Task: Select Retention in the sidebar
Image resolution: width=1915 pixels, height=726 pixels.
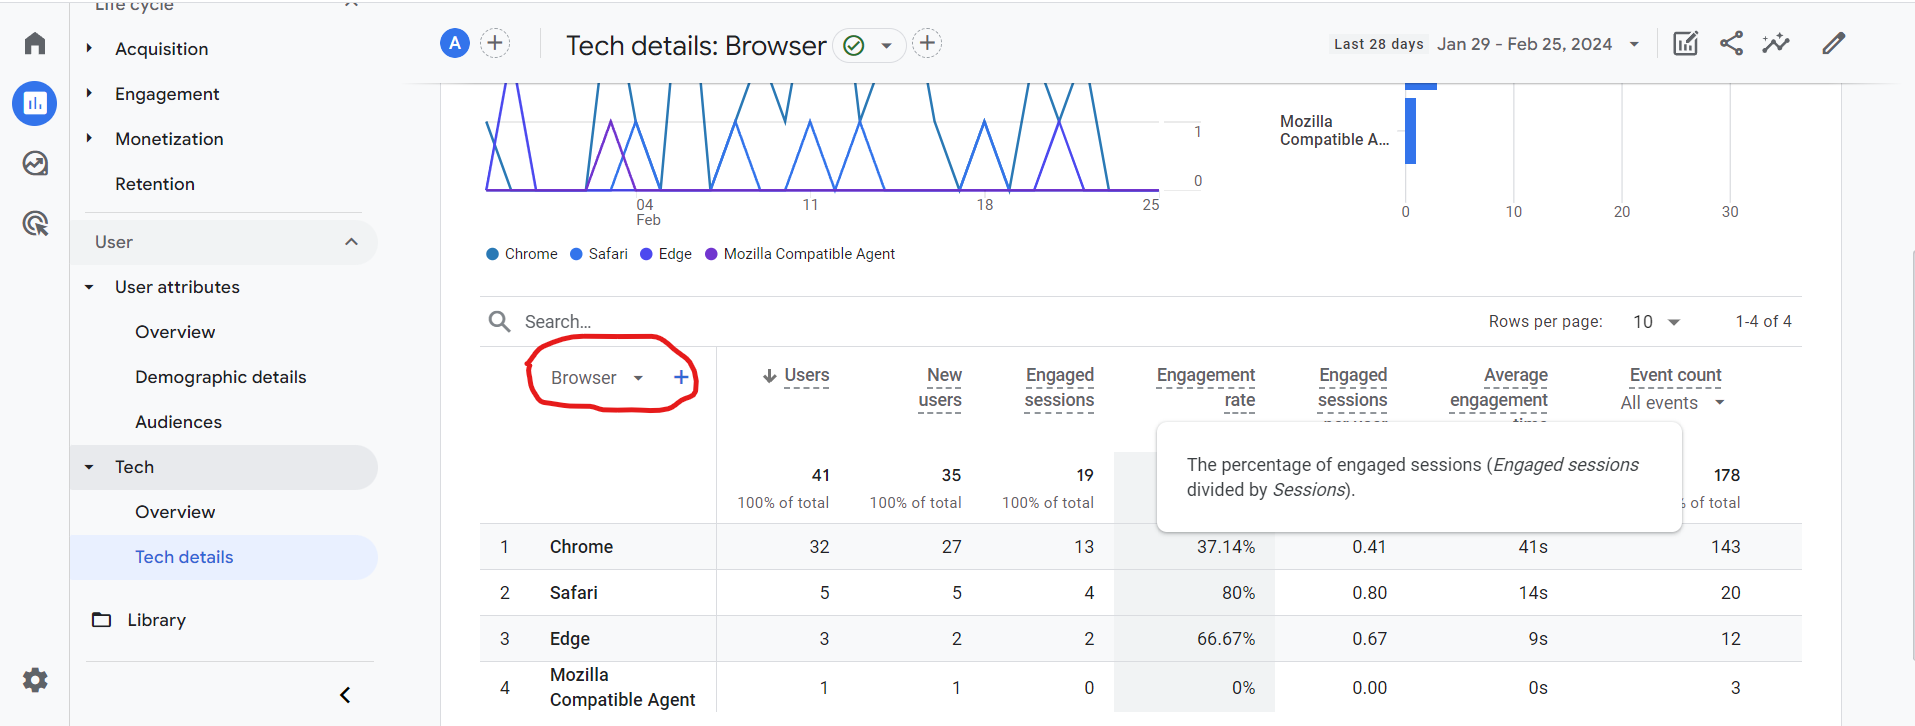Action: pos(154,184)
